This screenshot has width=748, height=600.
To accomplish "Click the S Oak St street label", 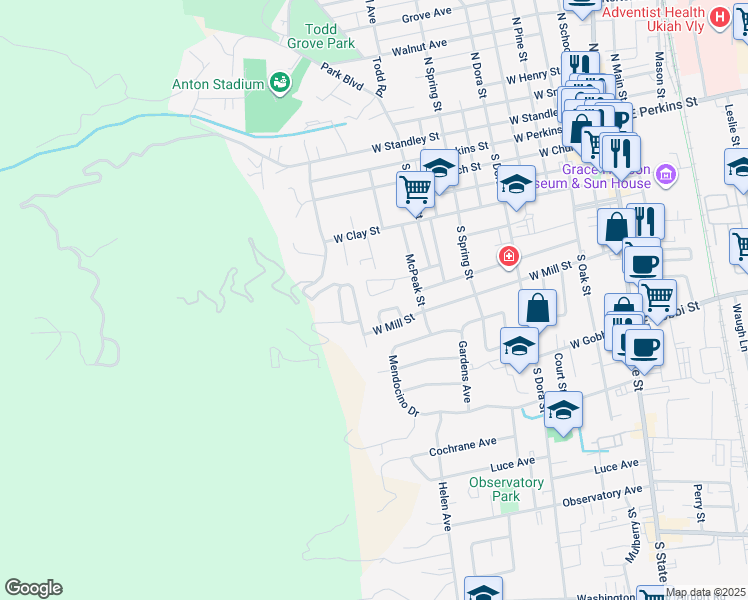I will [x=584, y=275].
